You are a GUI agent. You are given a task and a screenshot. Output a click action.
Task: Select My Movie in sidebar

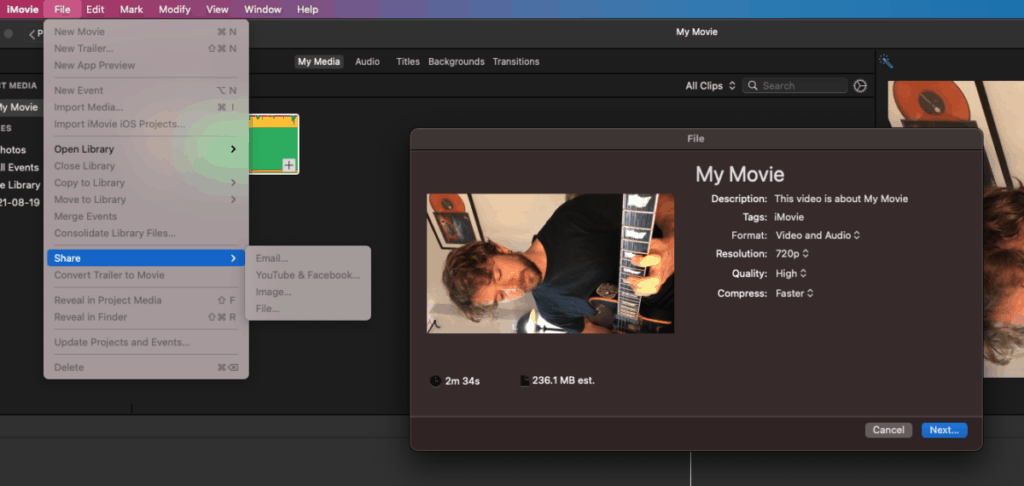[x=20, y=107]
